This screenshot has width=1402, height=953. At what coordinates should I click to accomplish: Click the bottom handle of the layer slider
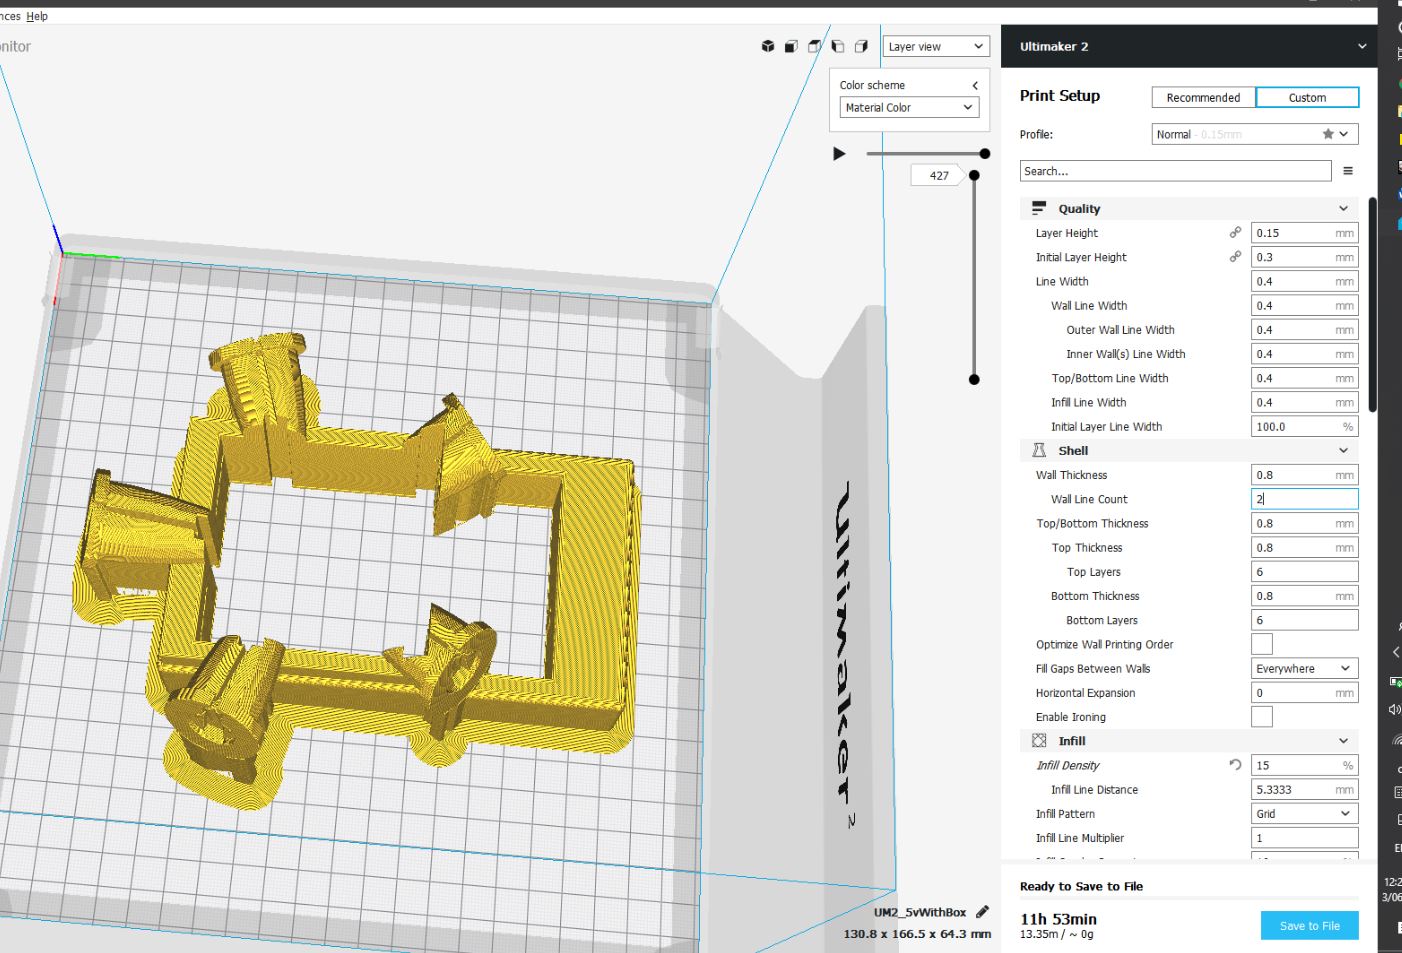point(975,379)
